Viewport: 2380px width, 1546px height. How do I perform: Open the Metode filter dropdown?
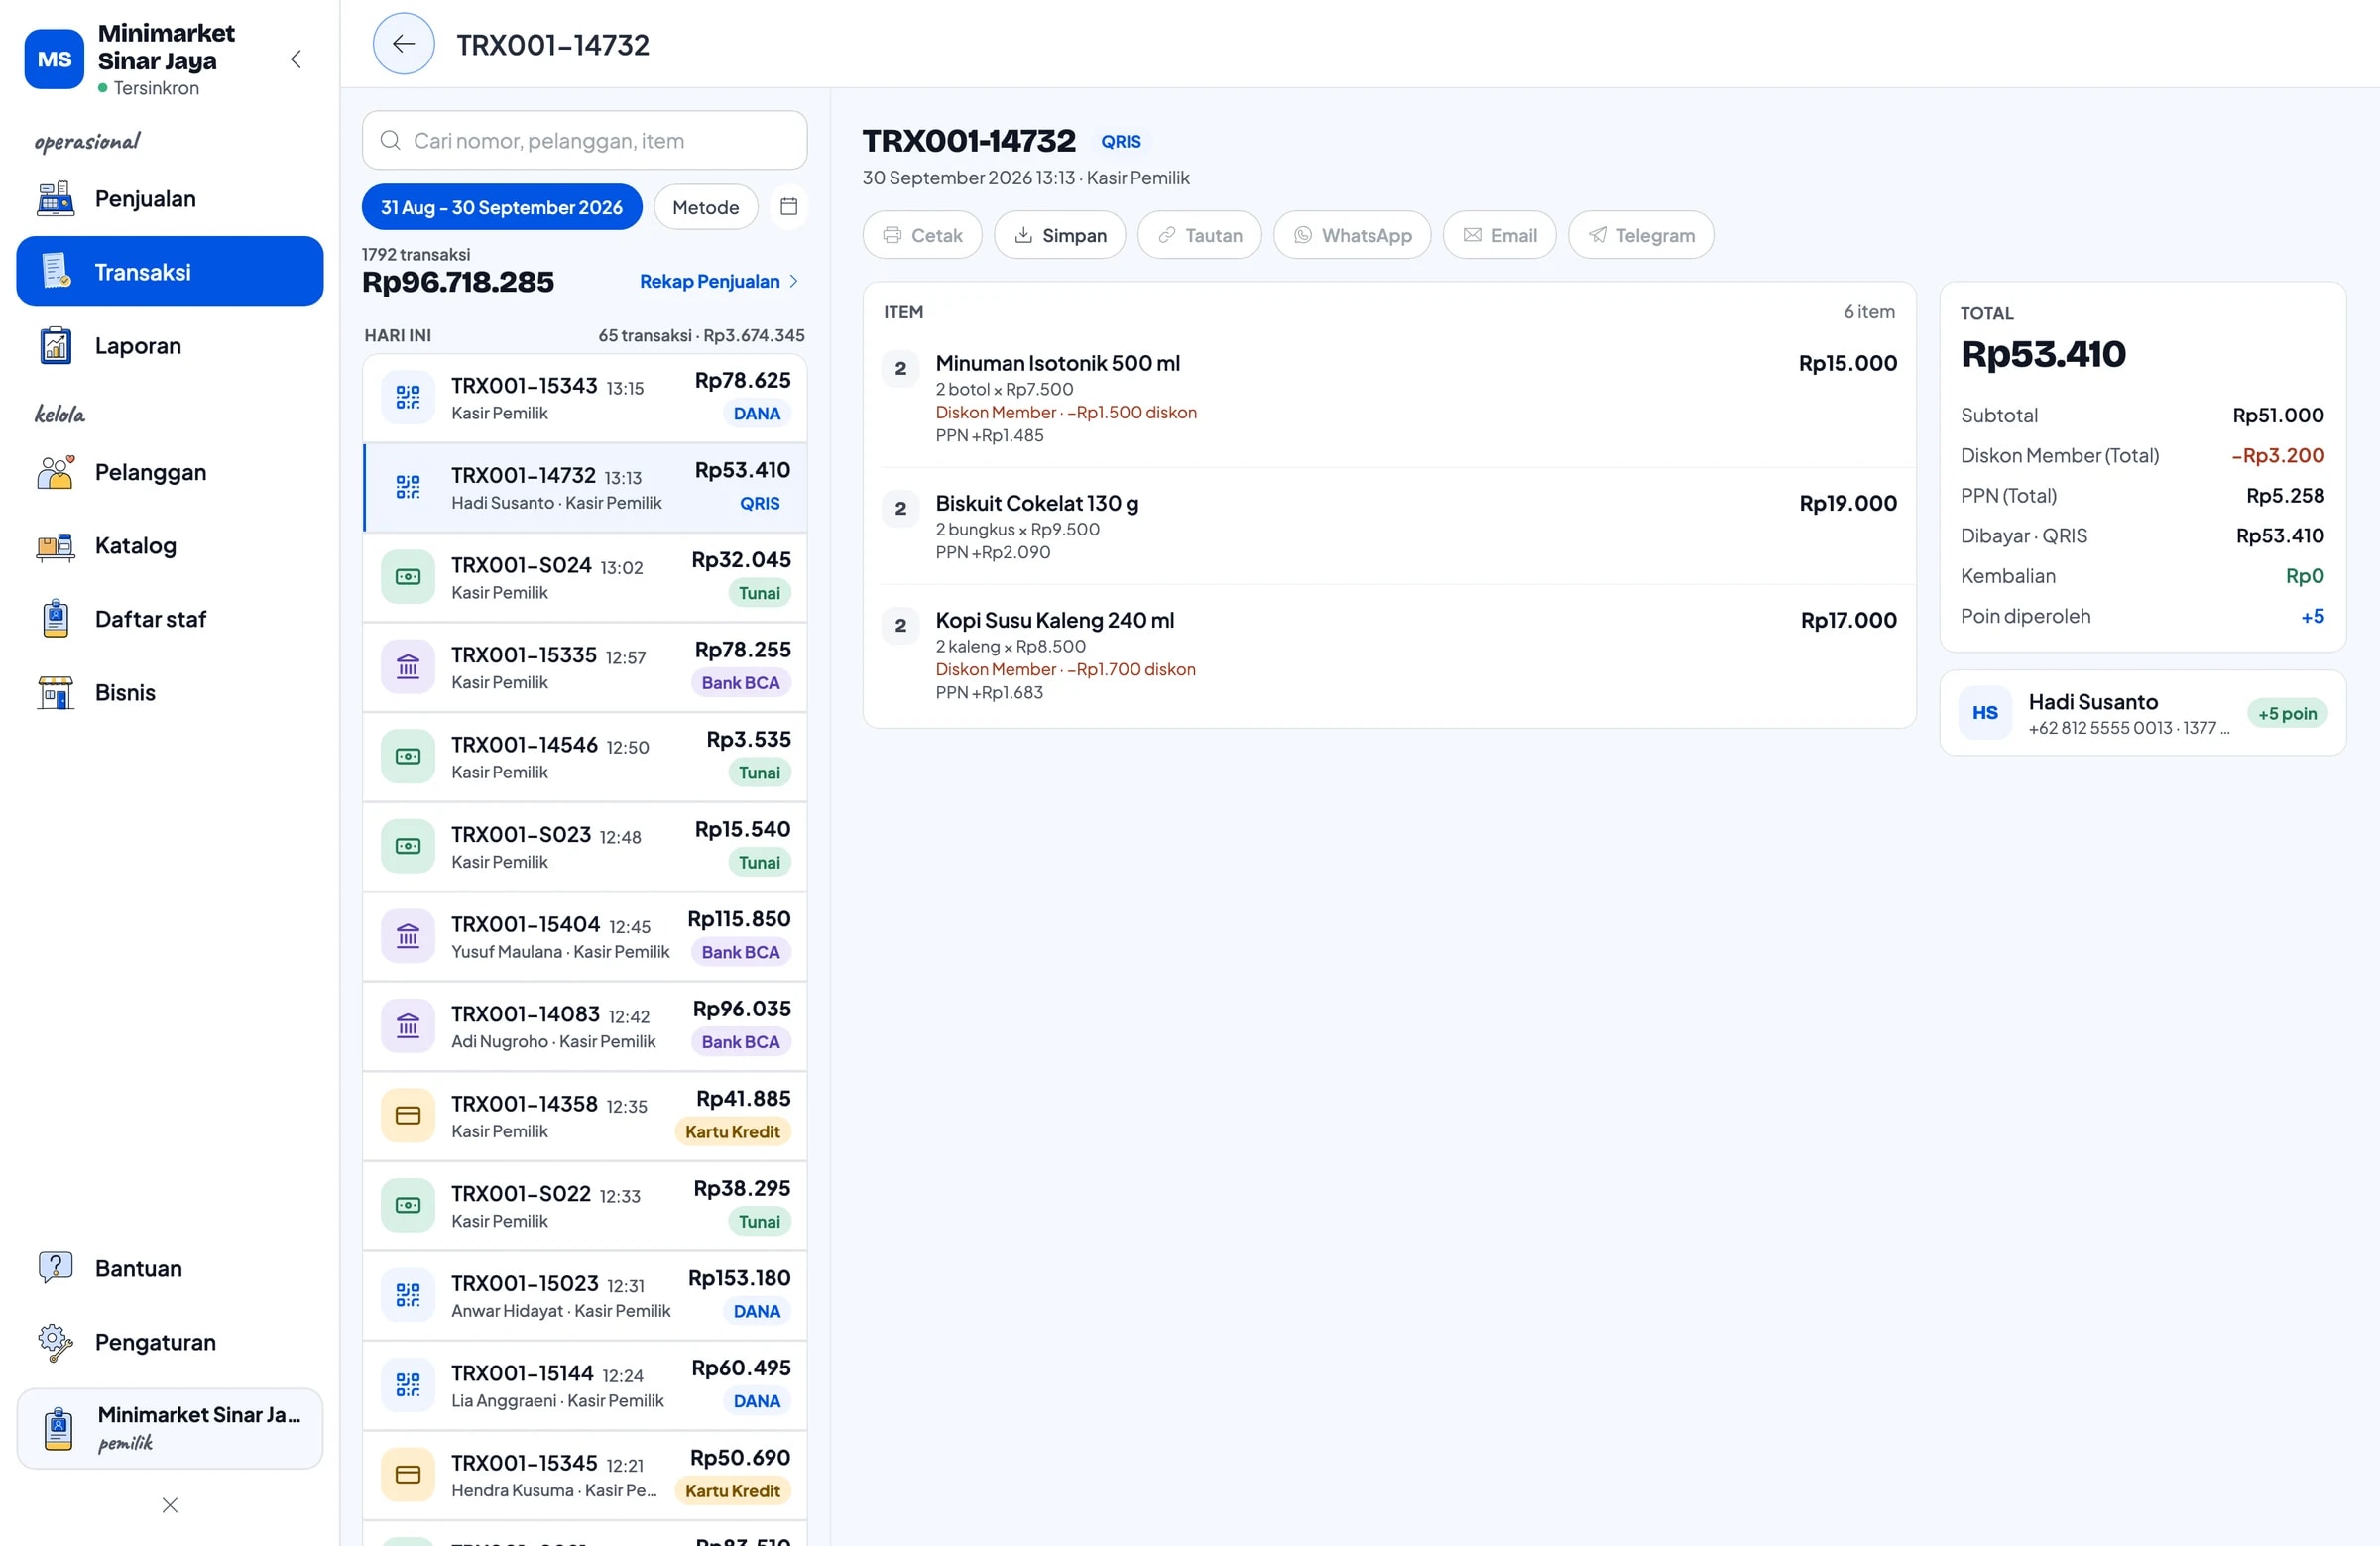point(705,207)
